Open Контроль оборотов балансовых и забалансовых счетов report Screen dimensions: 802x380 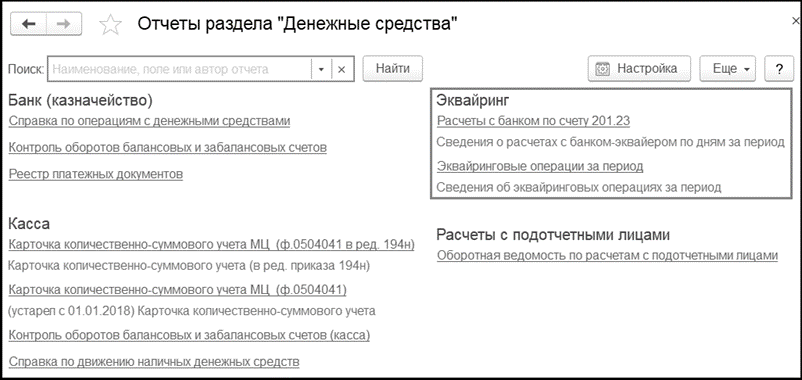(x=168, y=148)
